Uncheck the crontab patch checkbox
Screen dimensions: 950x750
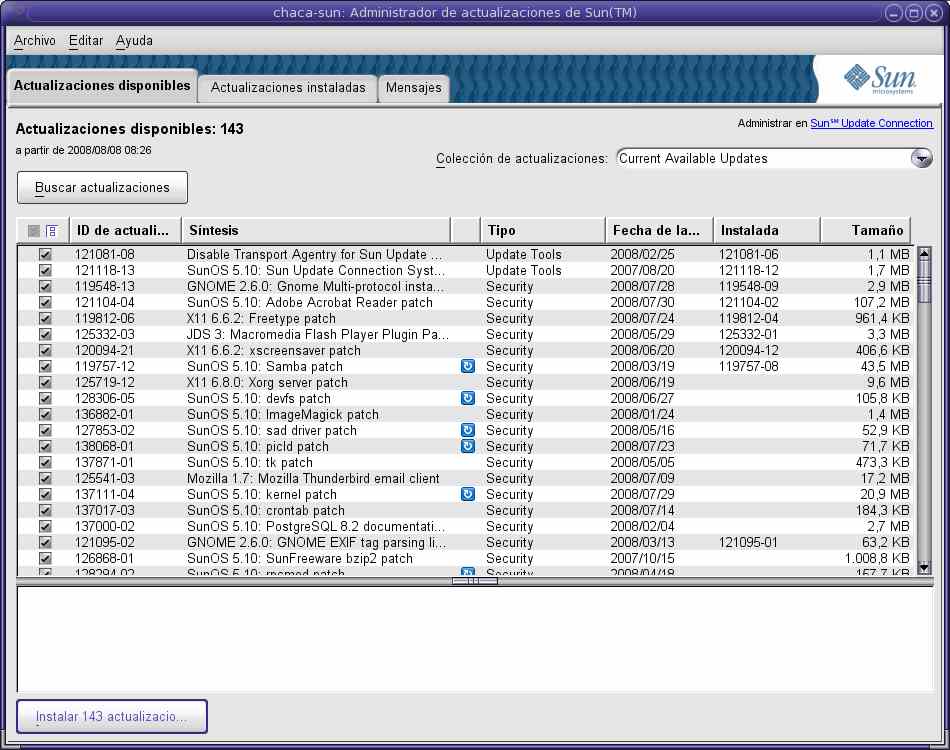pos(45,510)
